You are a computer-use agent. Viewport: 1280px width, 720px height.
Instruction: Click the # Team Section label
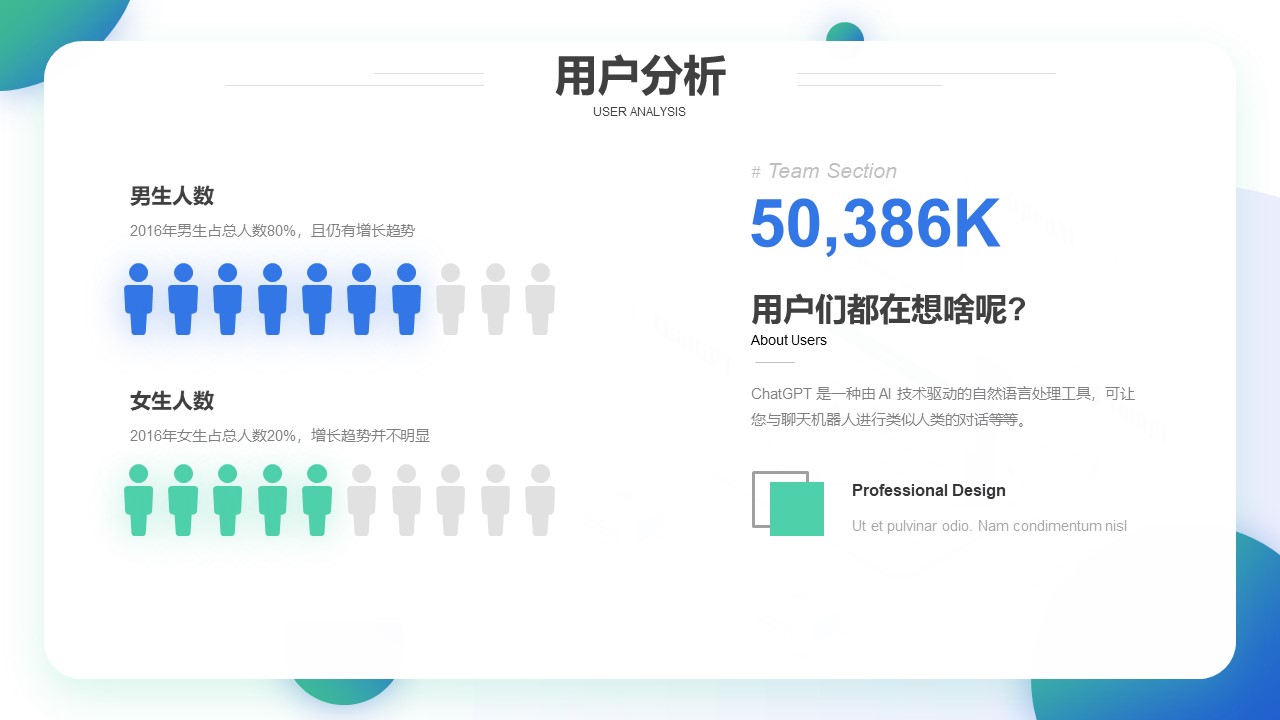click(x=824, y=171)
